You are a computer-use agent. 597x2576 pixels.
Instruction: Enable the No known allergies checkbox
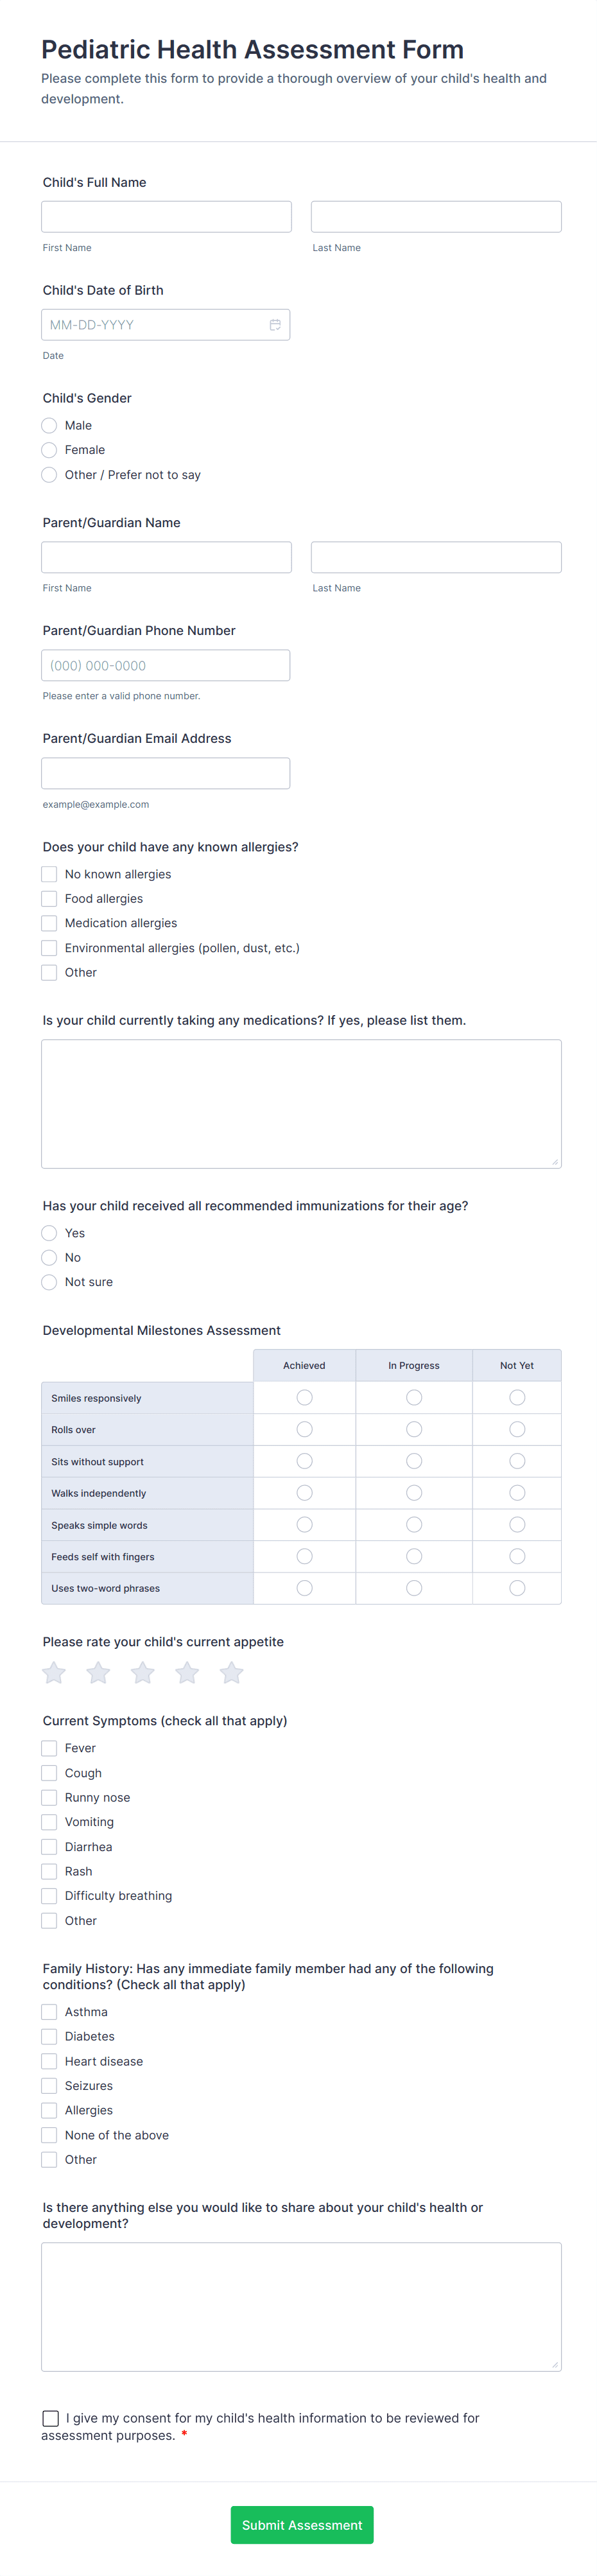click(x=48, y=873)
